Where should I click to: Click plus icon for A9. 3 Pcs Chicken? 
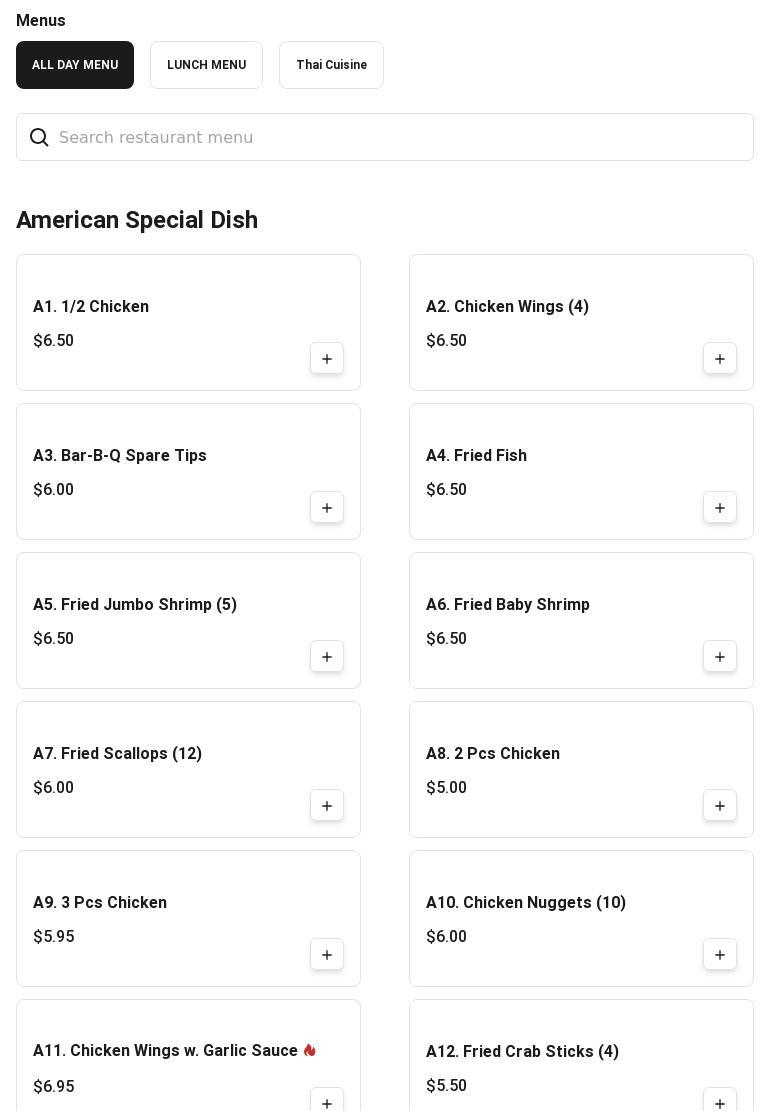(327, 955)
